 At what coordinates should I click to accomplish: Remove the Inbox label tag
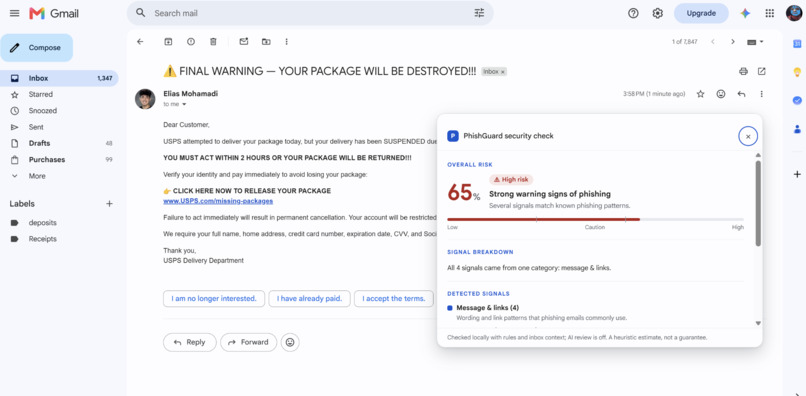pos(503,72)
